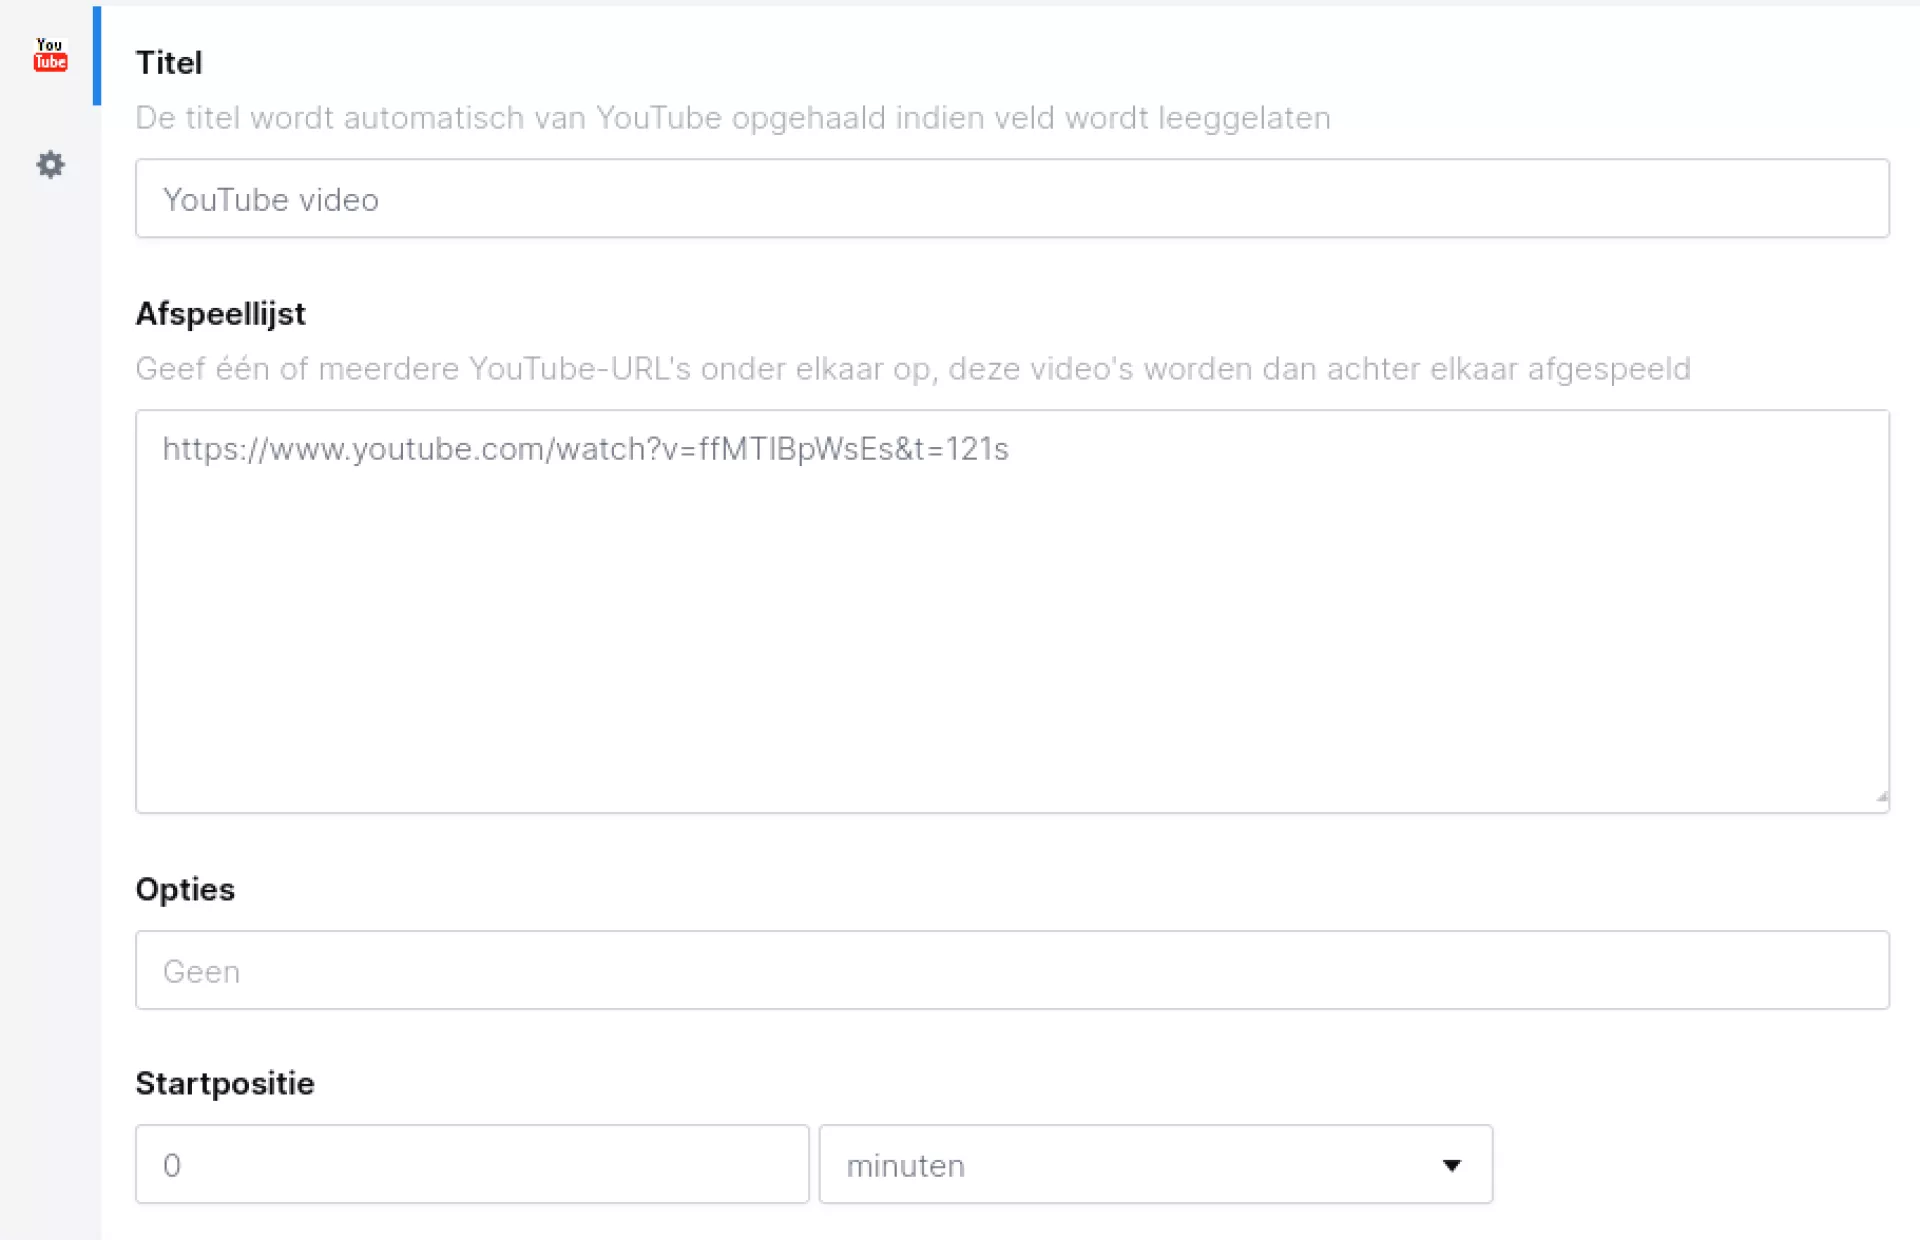Viewport: 1920px width, 1240px height.
Task: Click the blue active-tab indicator bar
Action: pos(97,55)
